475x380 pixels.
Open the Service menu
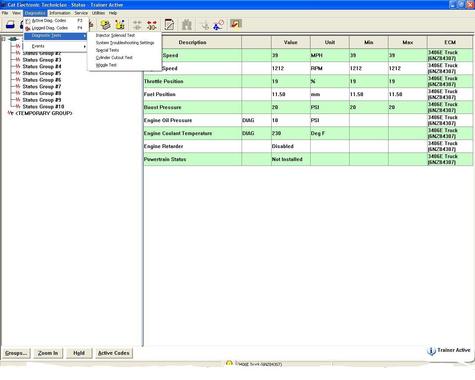(81, 13)
